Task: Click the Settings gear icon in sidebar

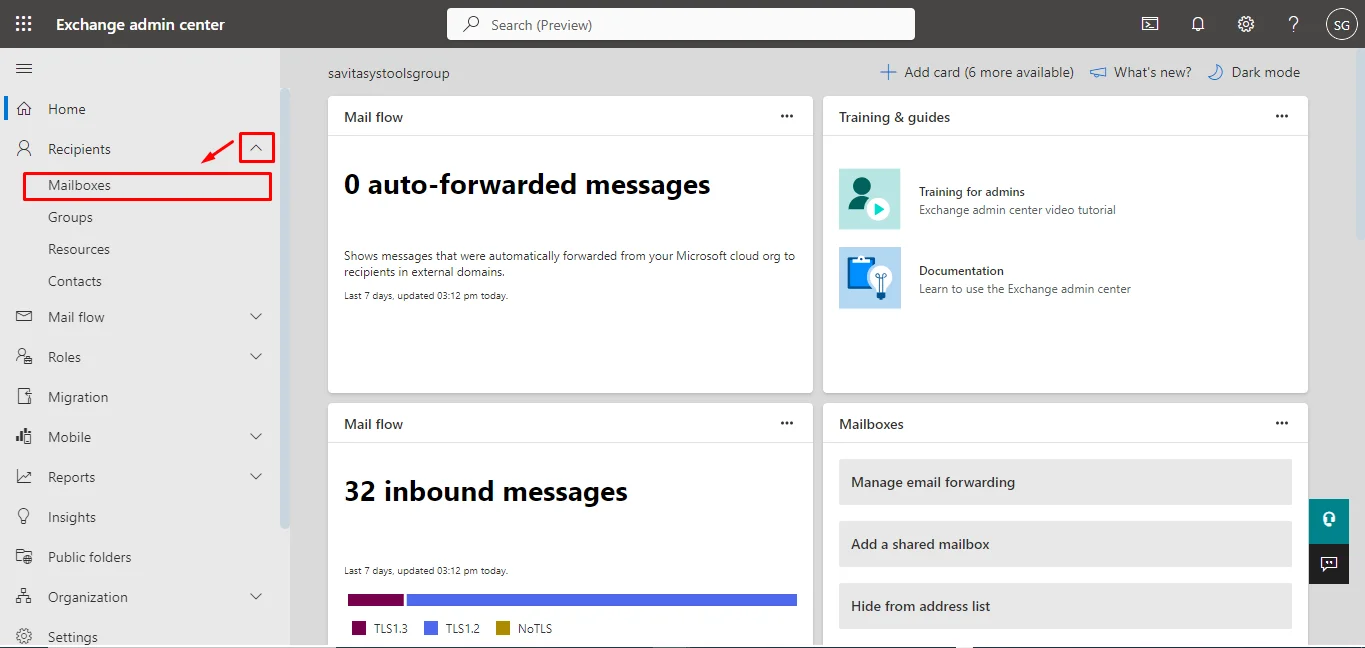Action: tap(25, 636)
